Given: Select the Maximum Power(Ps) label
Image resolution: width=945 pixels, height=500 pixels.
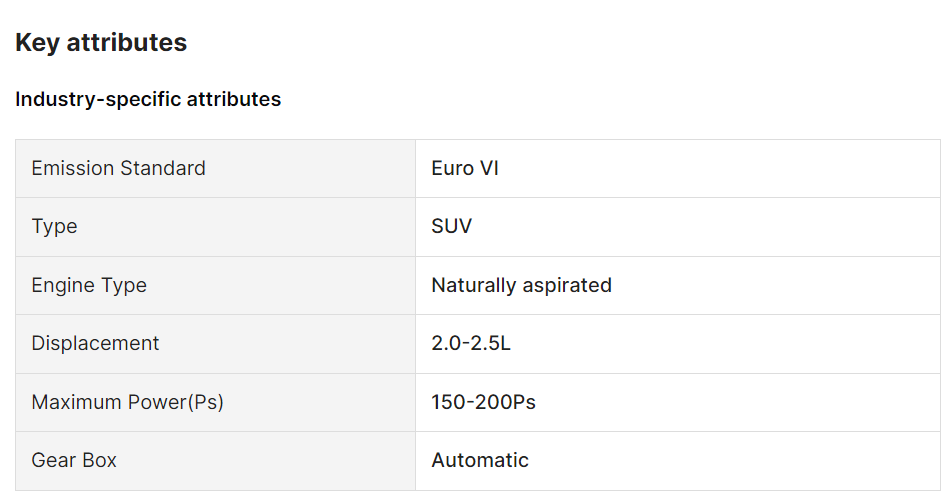Looking at the screenshot, I should coord(127,402).
